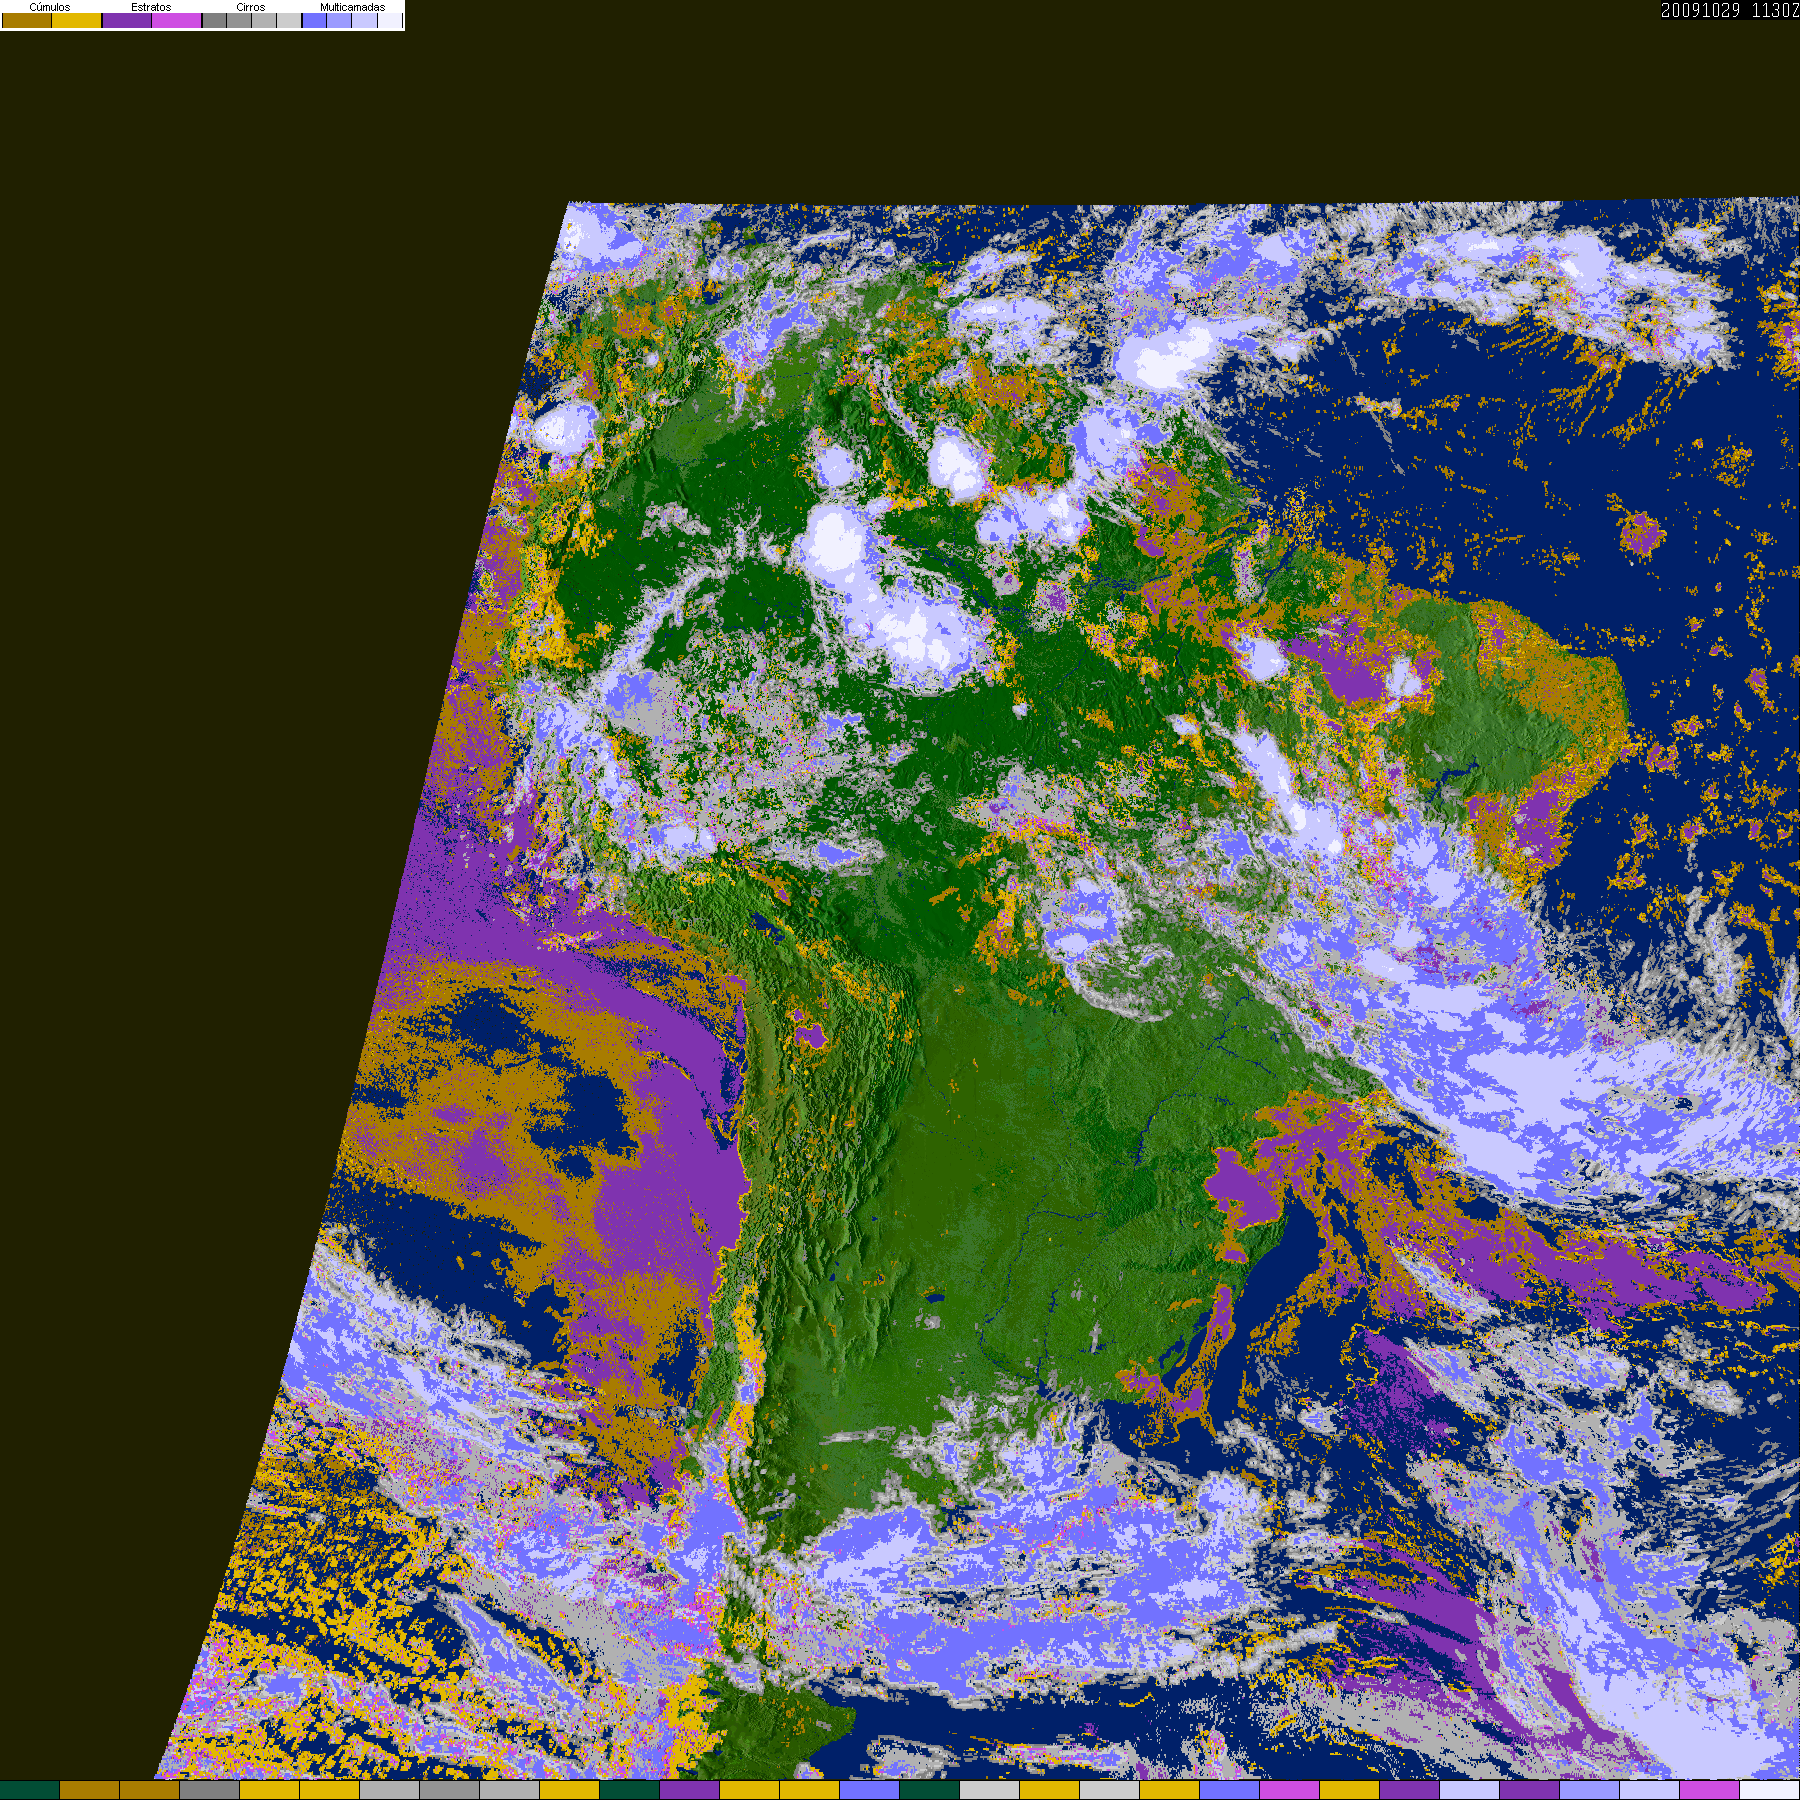Choose the near-white last Multicamadas swatch

click(390, 20)
